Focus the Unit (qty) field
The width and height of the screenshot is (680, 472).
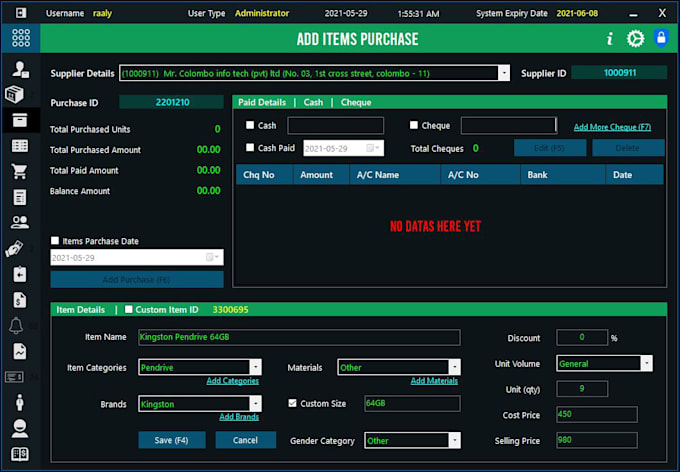[x=582, y=389]
